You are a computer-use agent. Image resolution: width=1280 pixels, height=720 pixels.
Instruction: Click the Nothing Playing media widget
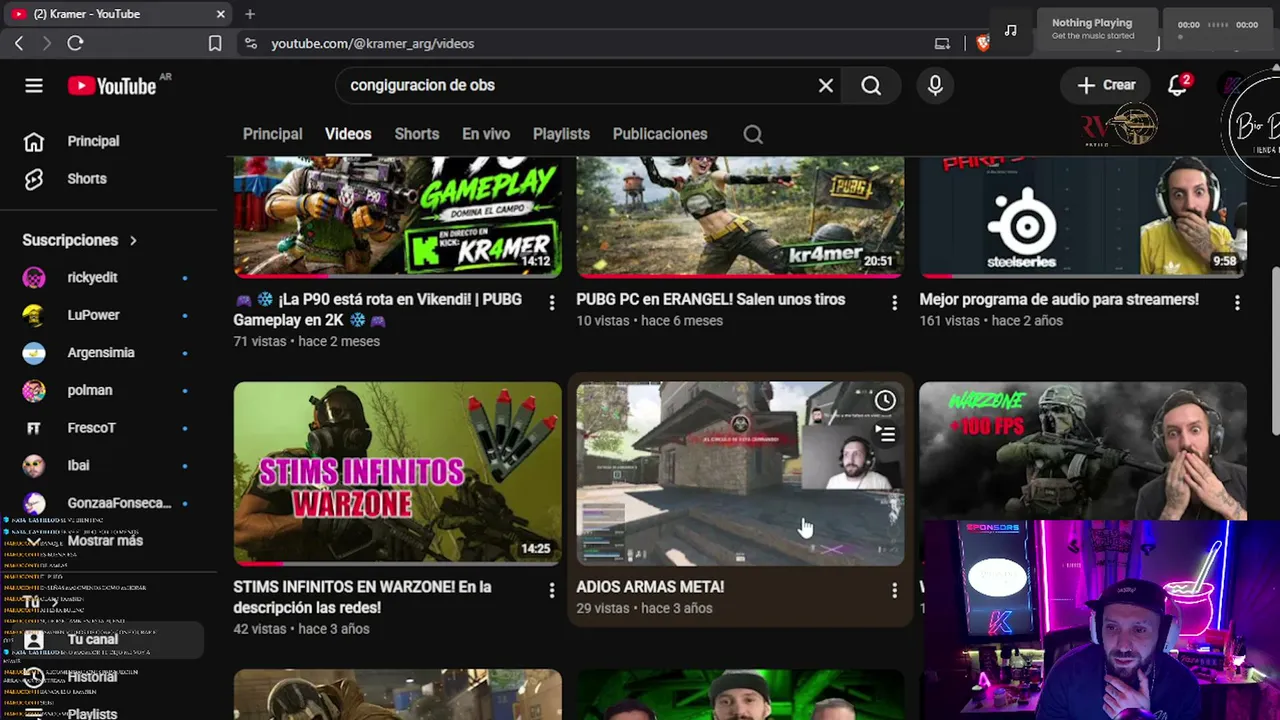[1098, 29]
